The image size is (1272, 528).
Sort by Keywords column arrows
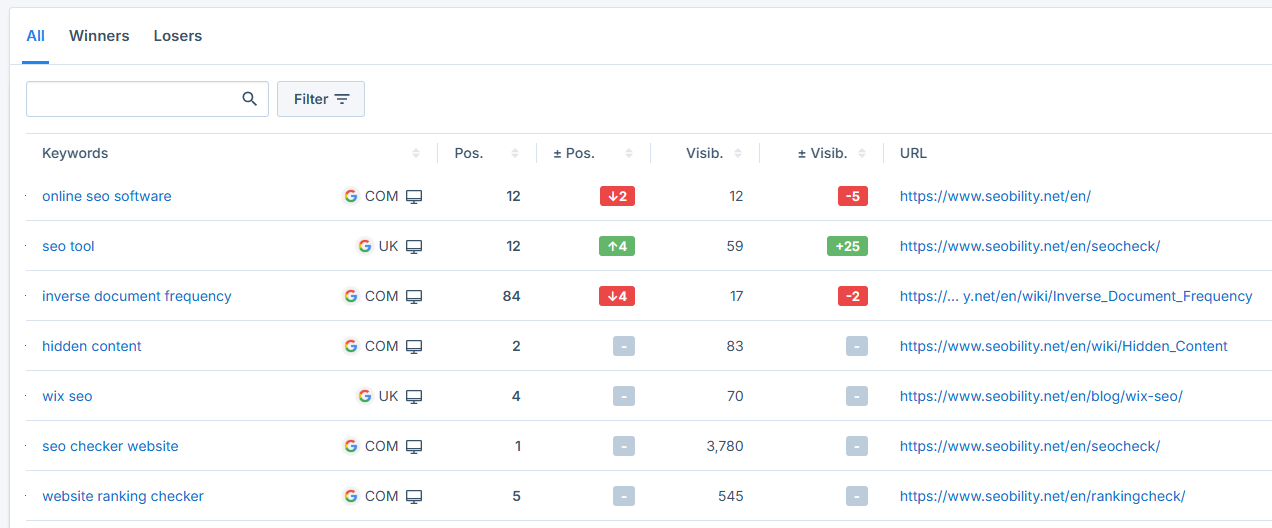(x=416, y=154)
